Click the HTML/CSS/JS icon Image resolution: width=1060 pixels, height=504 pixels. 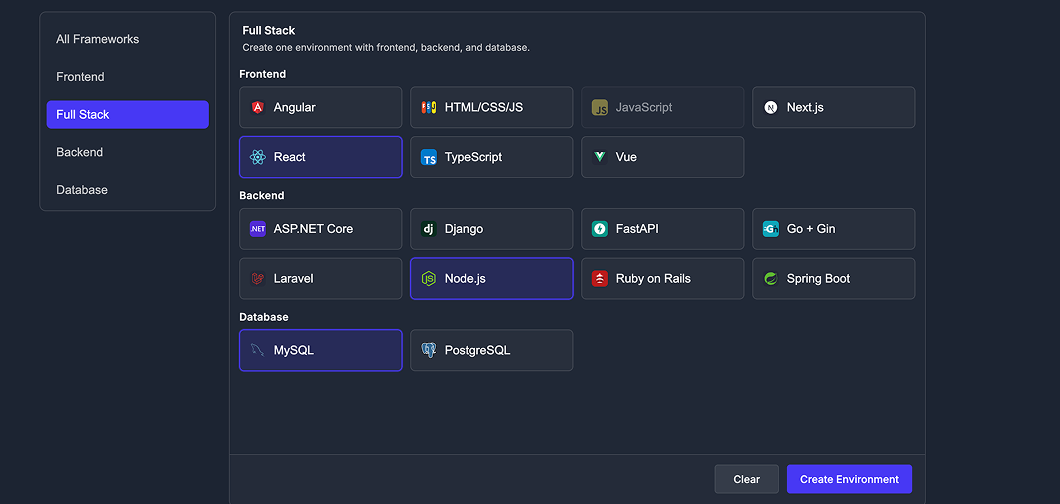coord(429,107)
